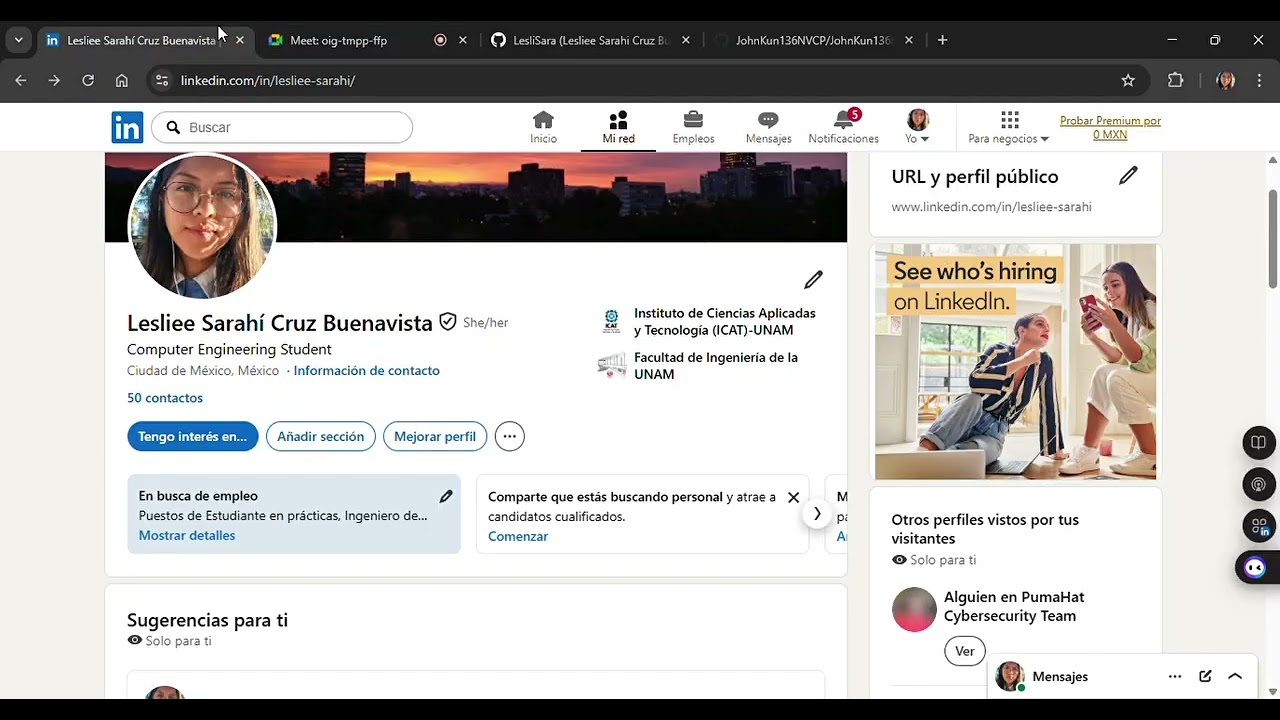
Task: Open the browser home page icon
Action: tap(122, 80)
